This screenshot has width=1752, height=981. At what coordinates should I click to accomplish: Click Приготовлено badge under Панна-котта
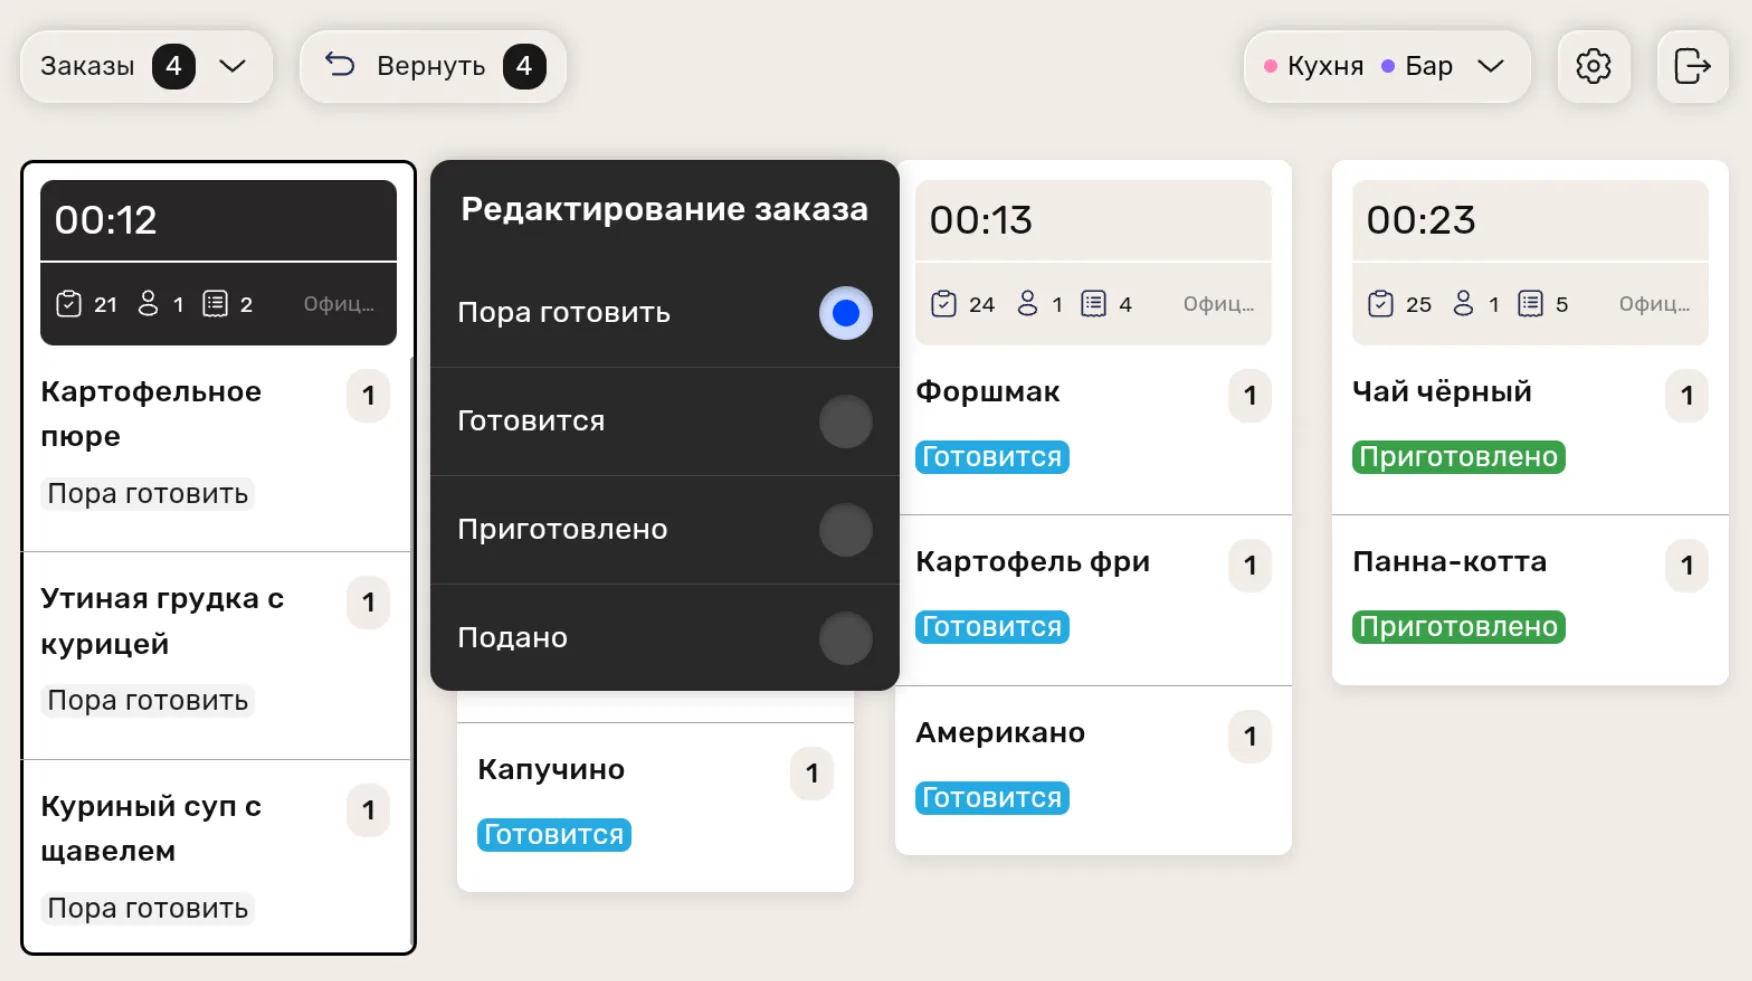pos(1459,627)
